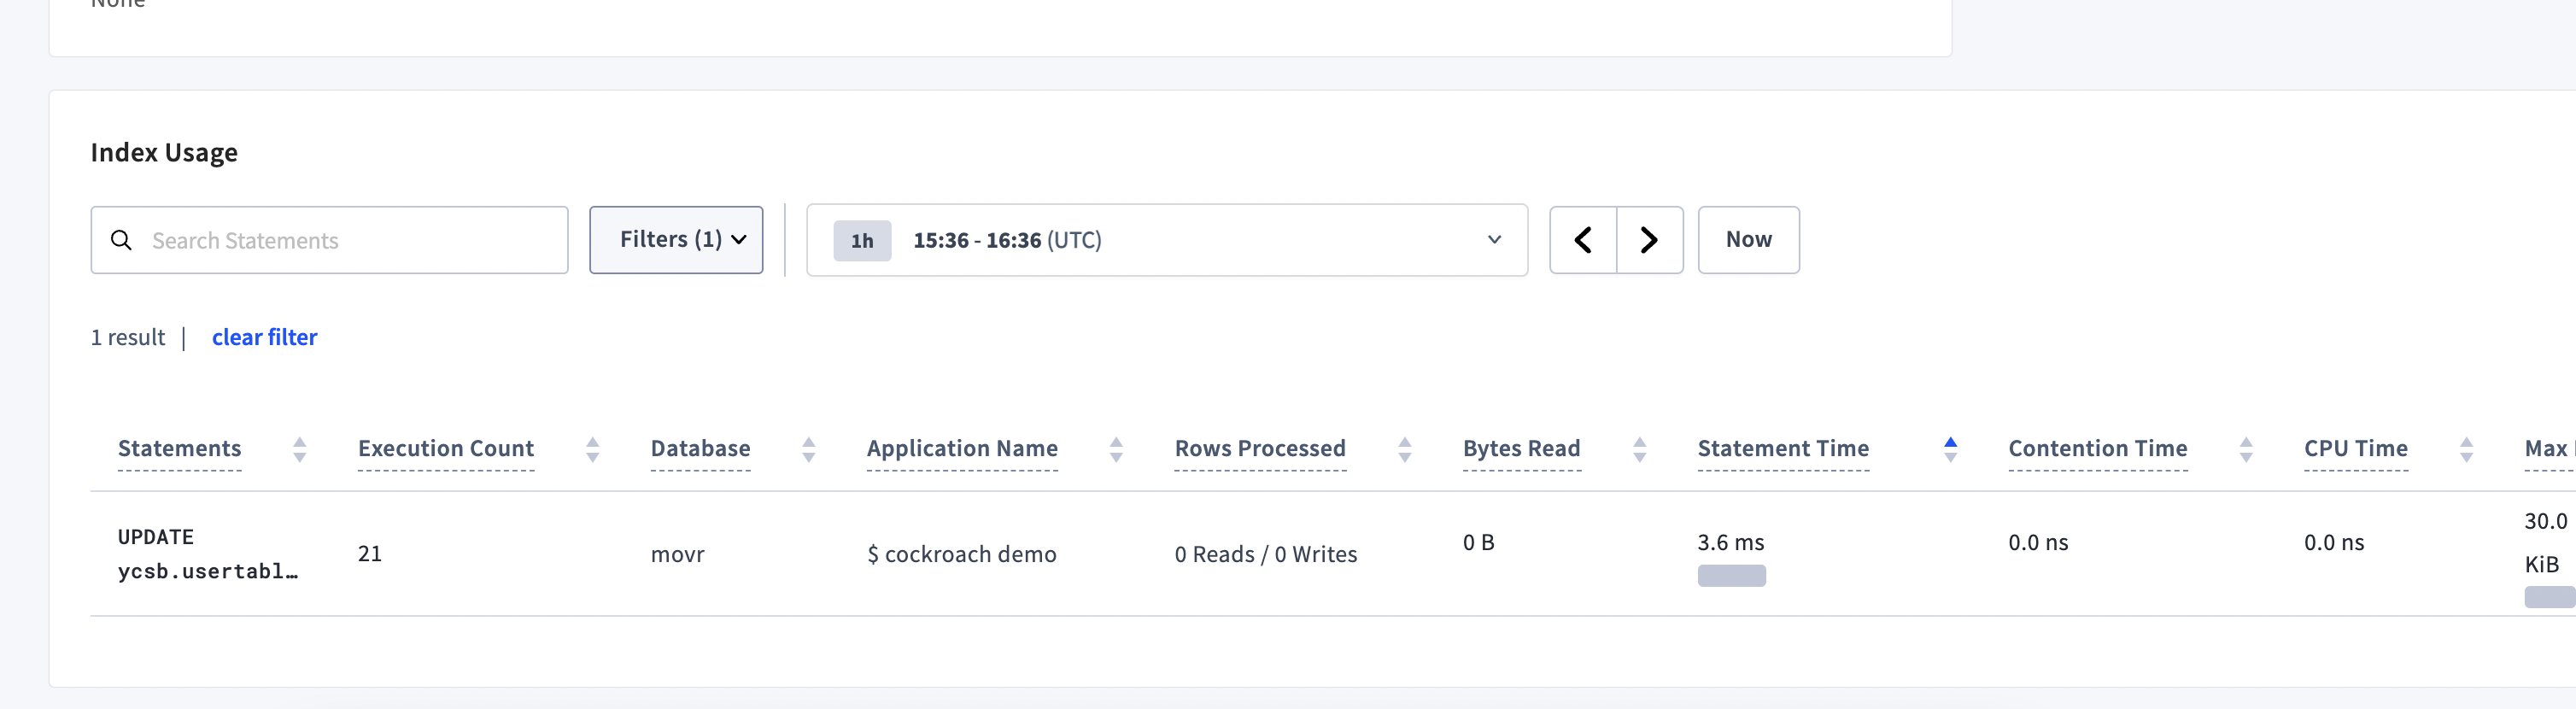Screen dimensions: 2576x709
Task: Go to next time interval arrow
Action: [x=1650, y=240]
